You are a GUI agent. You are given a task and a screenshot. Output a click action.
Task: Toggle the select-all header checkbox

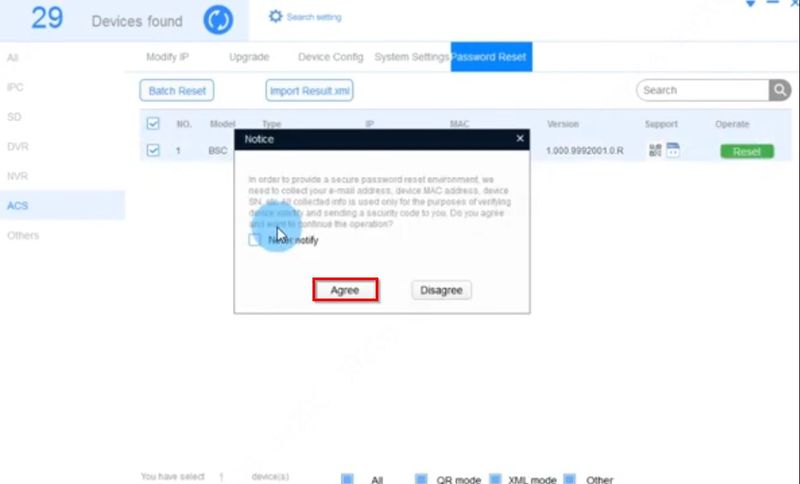pyautogui.click(x=153, y=123)
